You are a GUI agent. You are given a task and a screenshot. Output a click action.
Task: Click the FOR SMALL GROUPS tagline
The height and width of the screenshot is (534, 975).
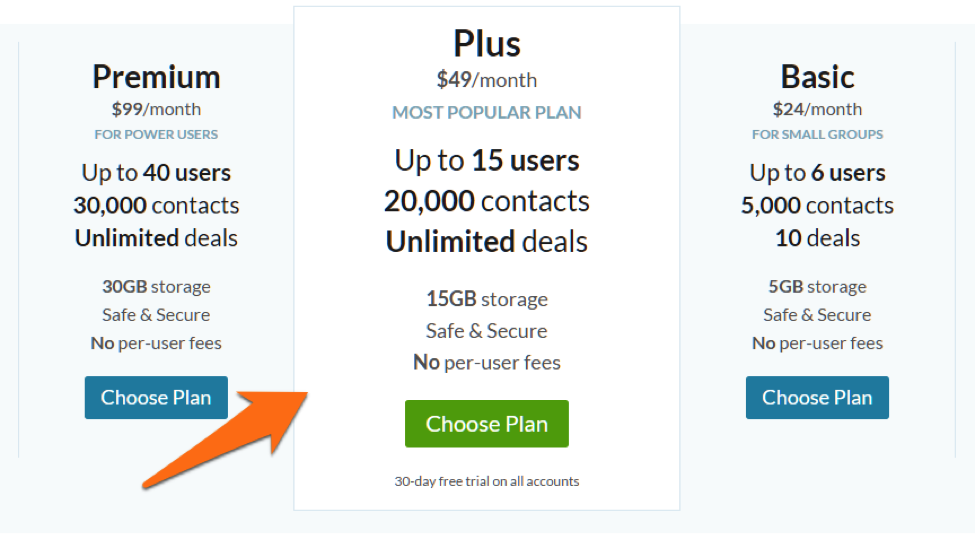click(x=817, y=134)
